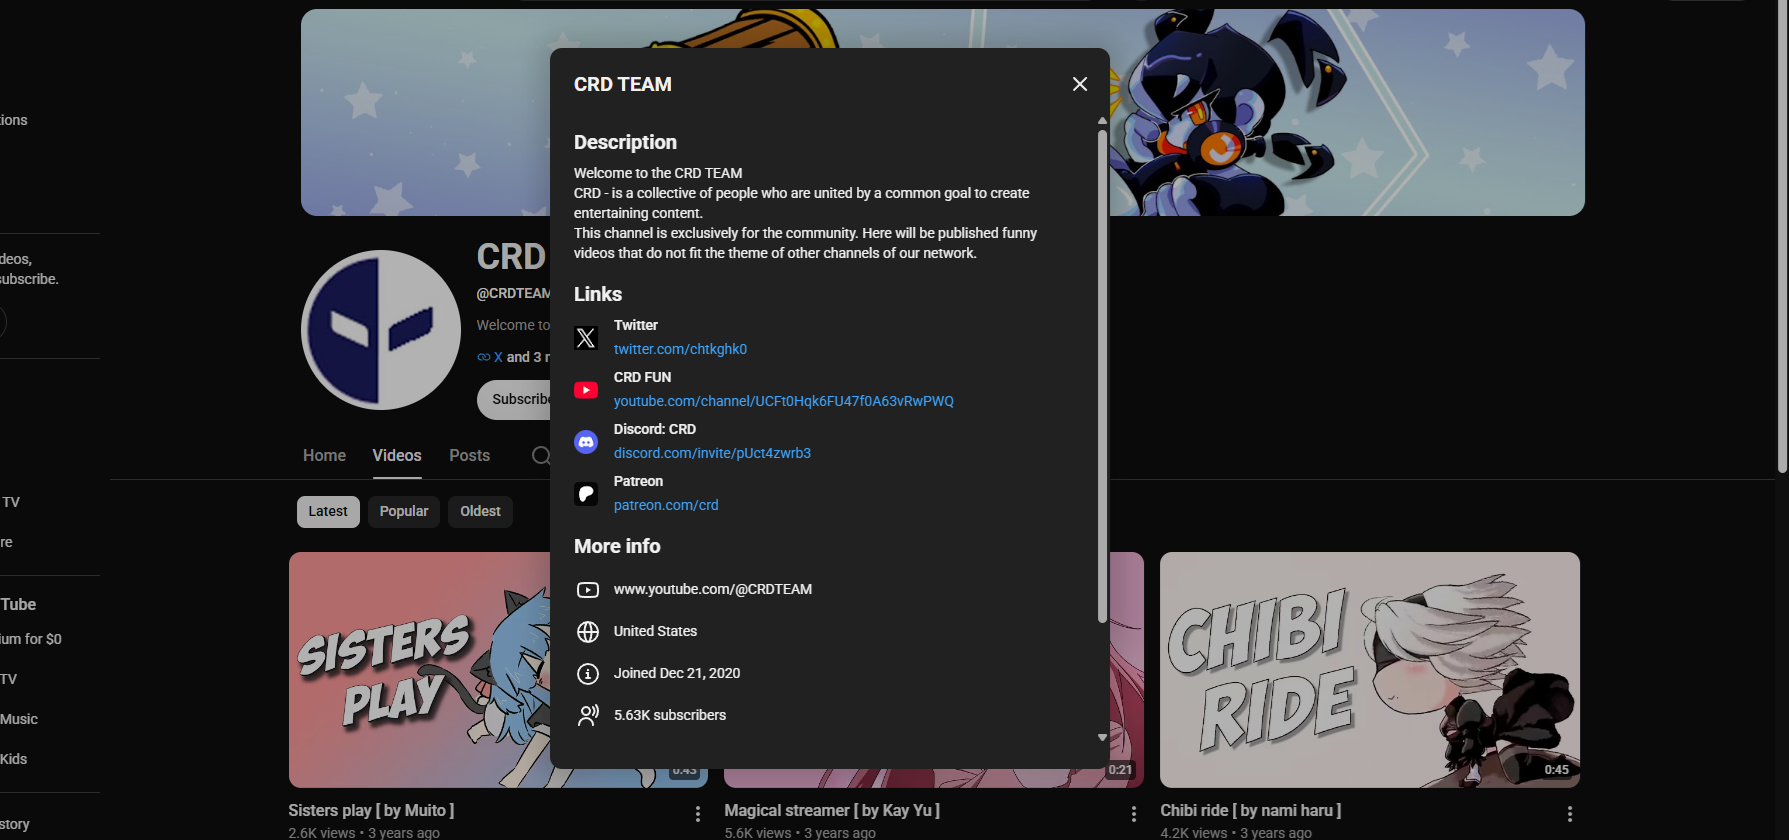The width and height of the screenshot is (1789, 840).
Task: Click the YouTube icon beside CRD FUN
Action: click(x=586, y=390)
